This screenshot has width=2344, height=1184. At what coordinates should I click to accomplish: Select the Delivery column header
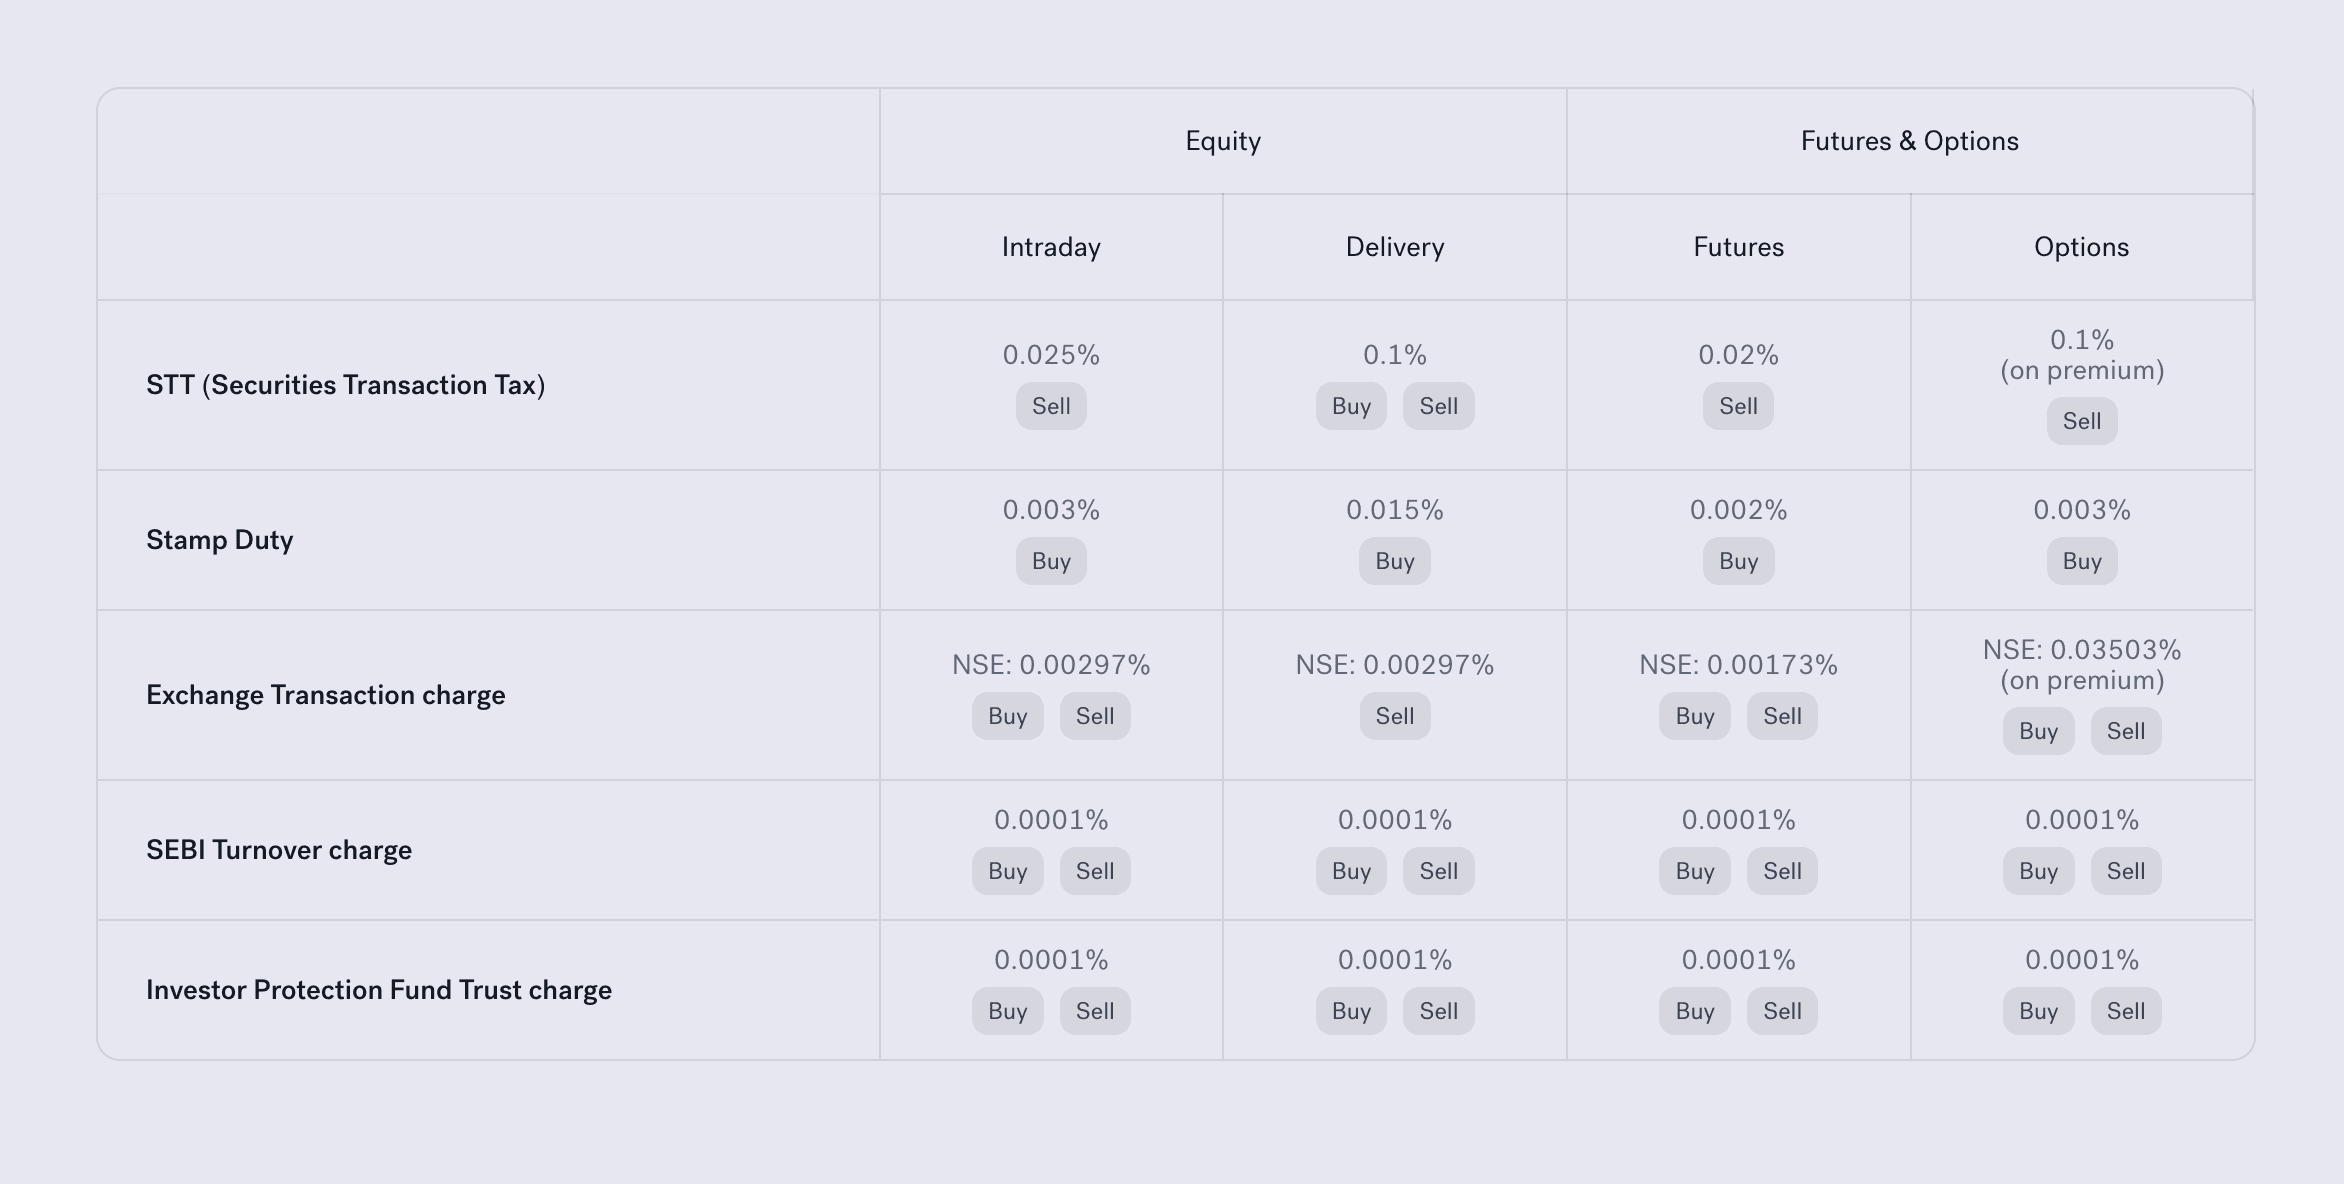[1394, 247]
